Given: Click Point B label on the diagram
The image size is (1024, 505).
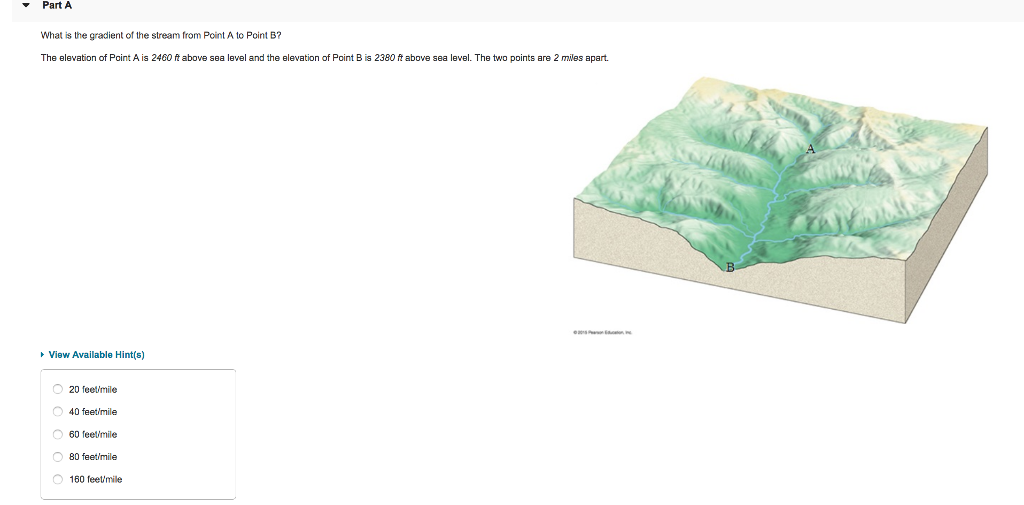Looking at the screenshot, I should [x=730, y=267].
